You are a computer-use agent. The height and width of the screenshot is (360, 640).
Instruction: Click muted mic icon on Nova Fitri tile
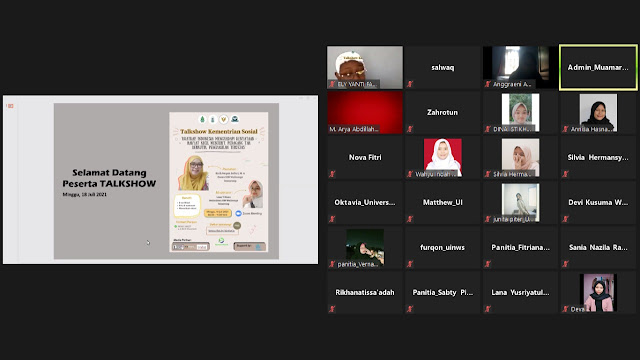tap(332, 174)
